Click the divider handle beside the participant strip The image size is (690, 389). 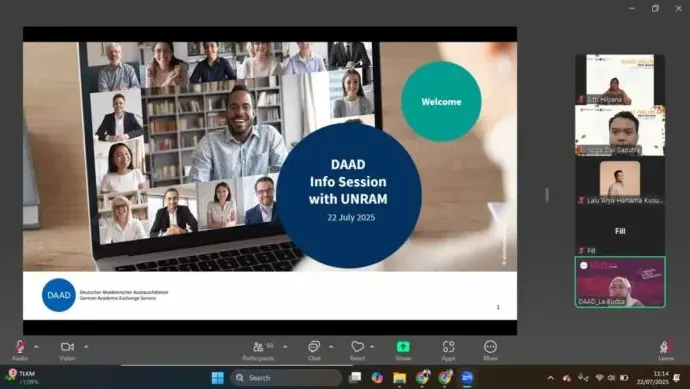point(547,194)
